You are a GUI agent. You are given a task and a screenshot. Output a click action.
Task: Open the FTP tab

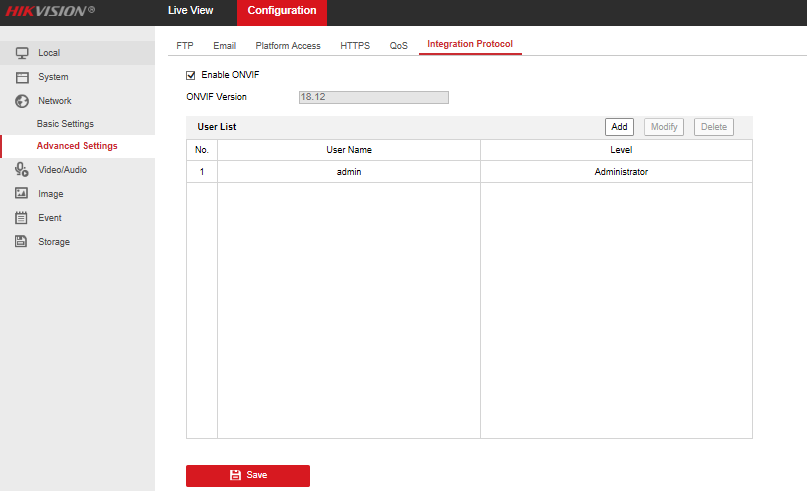(x=185, y=46)
